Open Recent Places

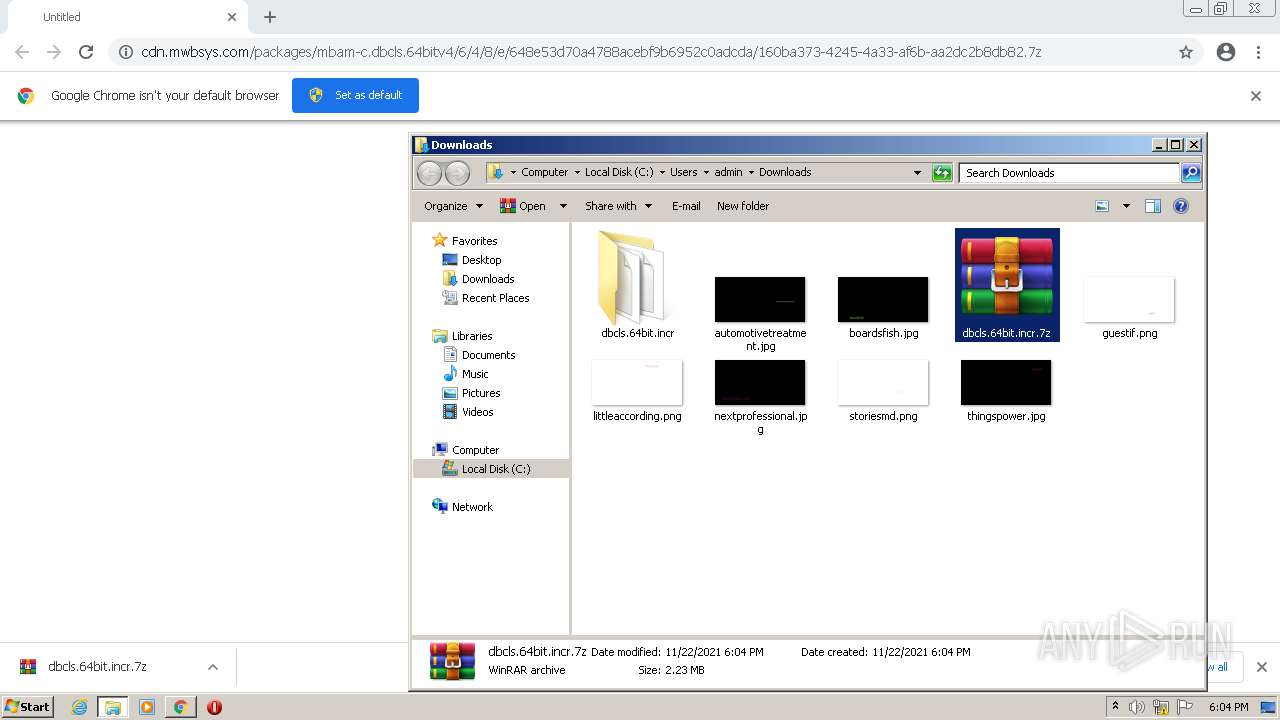[x=495, y=298]
